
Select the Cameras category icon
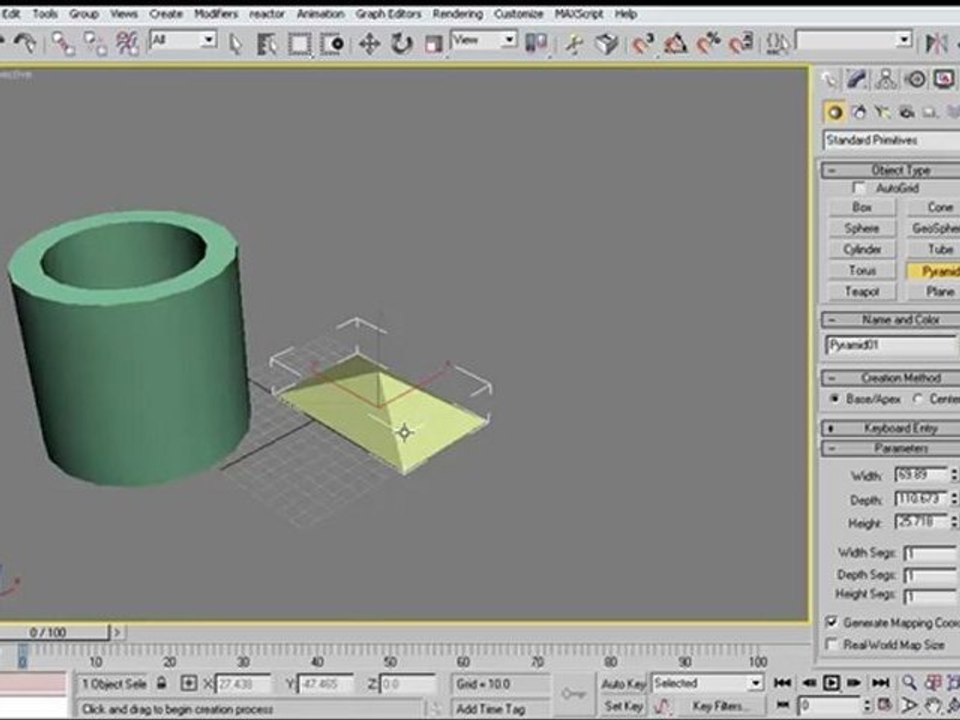[906, 113]
